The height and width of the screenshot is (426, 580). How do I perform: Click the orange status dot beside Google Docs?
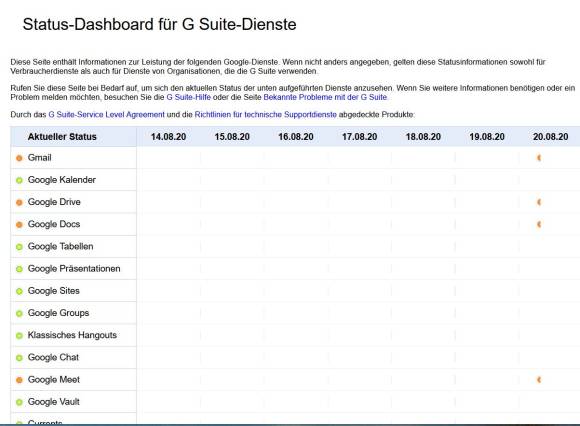(19, 225)
